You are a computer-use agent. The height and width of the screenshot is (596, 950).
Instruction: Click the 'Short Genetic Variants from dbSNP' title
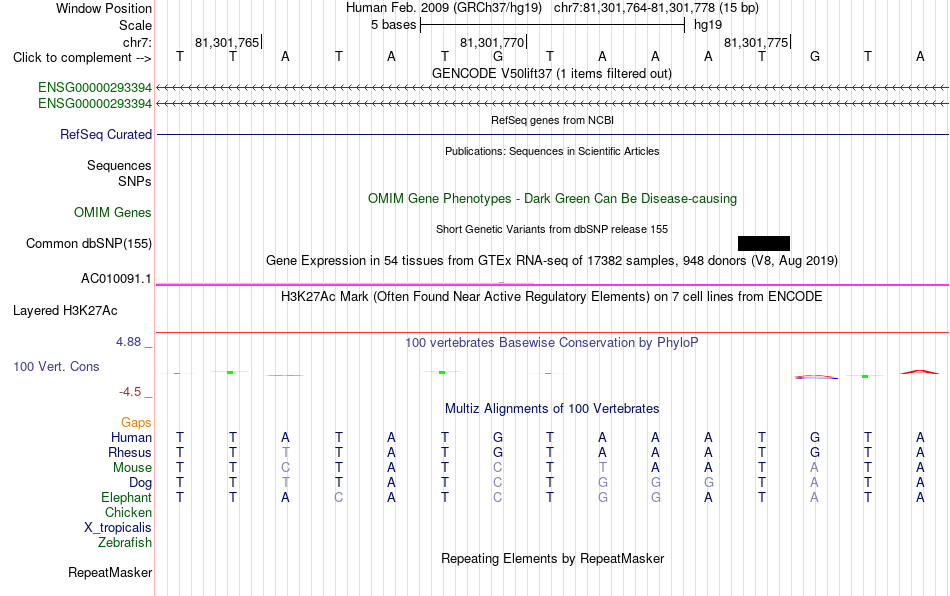(552, 230)
